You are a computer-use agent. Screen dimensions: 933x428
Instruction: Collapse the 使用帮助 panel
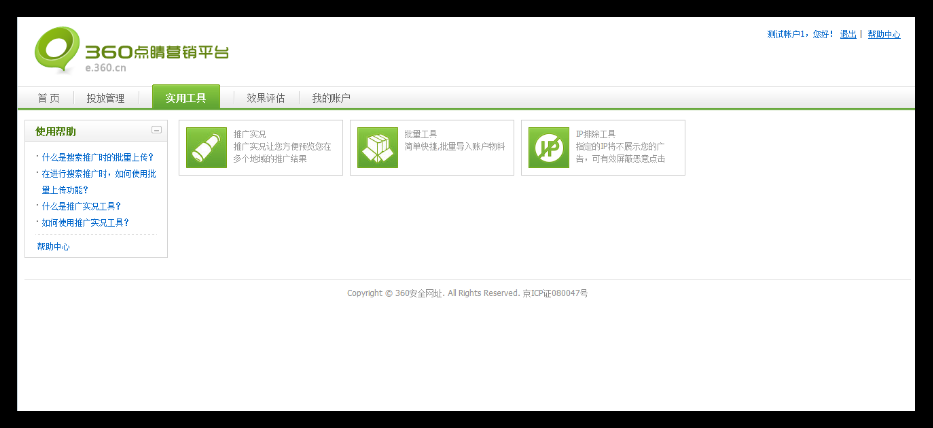[156, 130]
